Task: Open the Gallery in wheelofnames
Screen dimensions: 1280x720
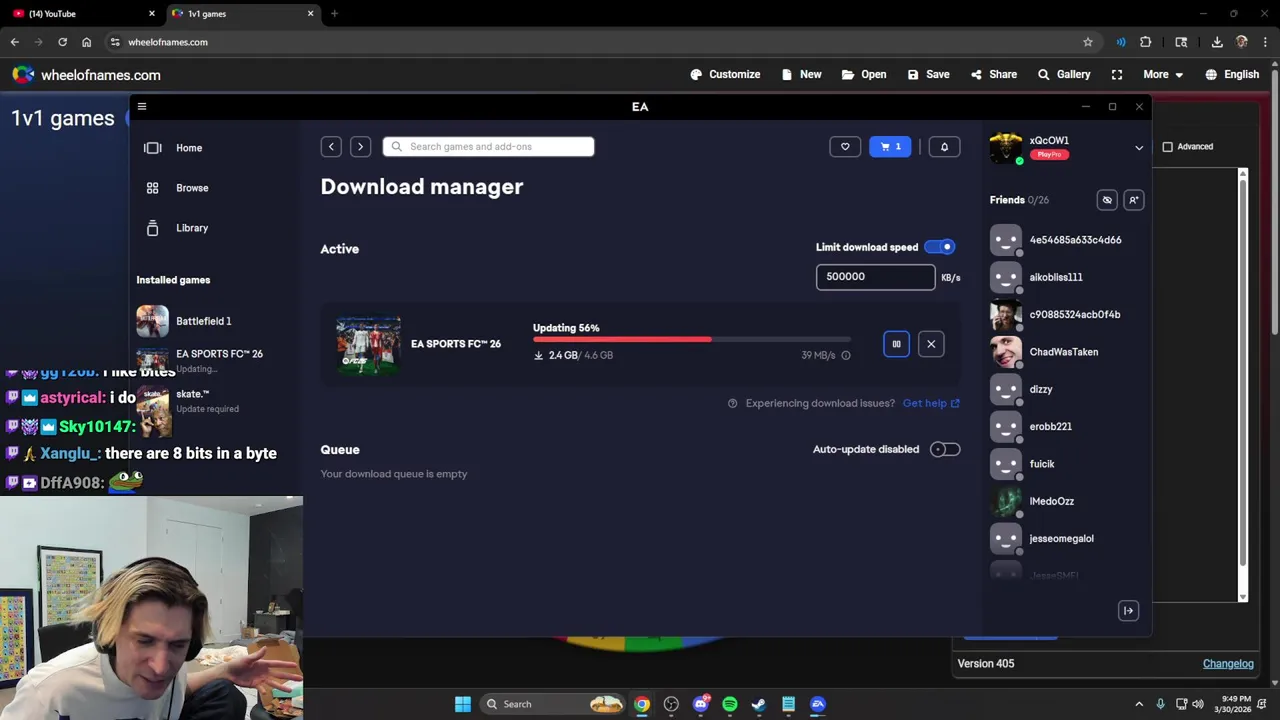Action: (x=1064, y=75)
